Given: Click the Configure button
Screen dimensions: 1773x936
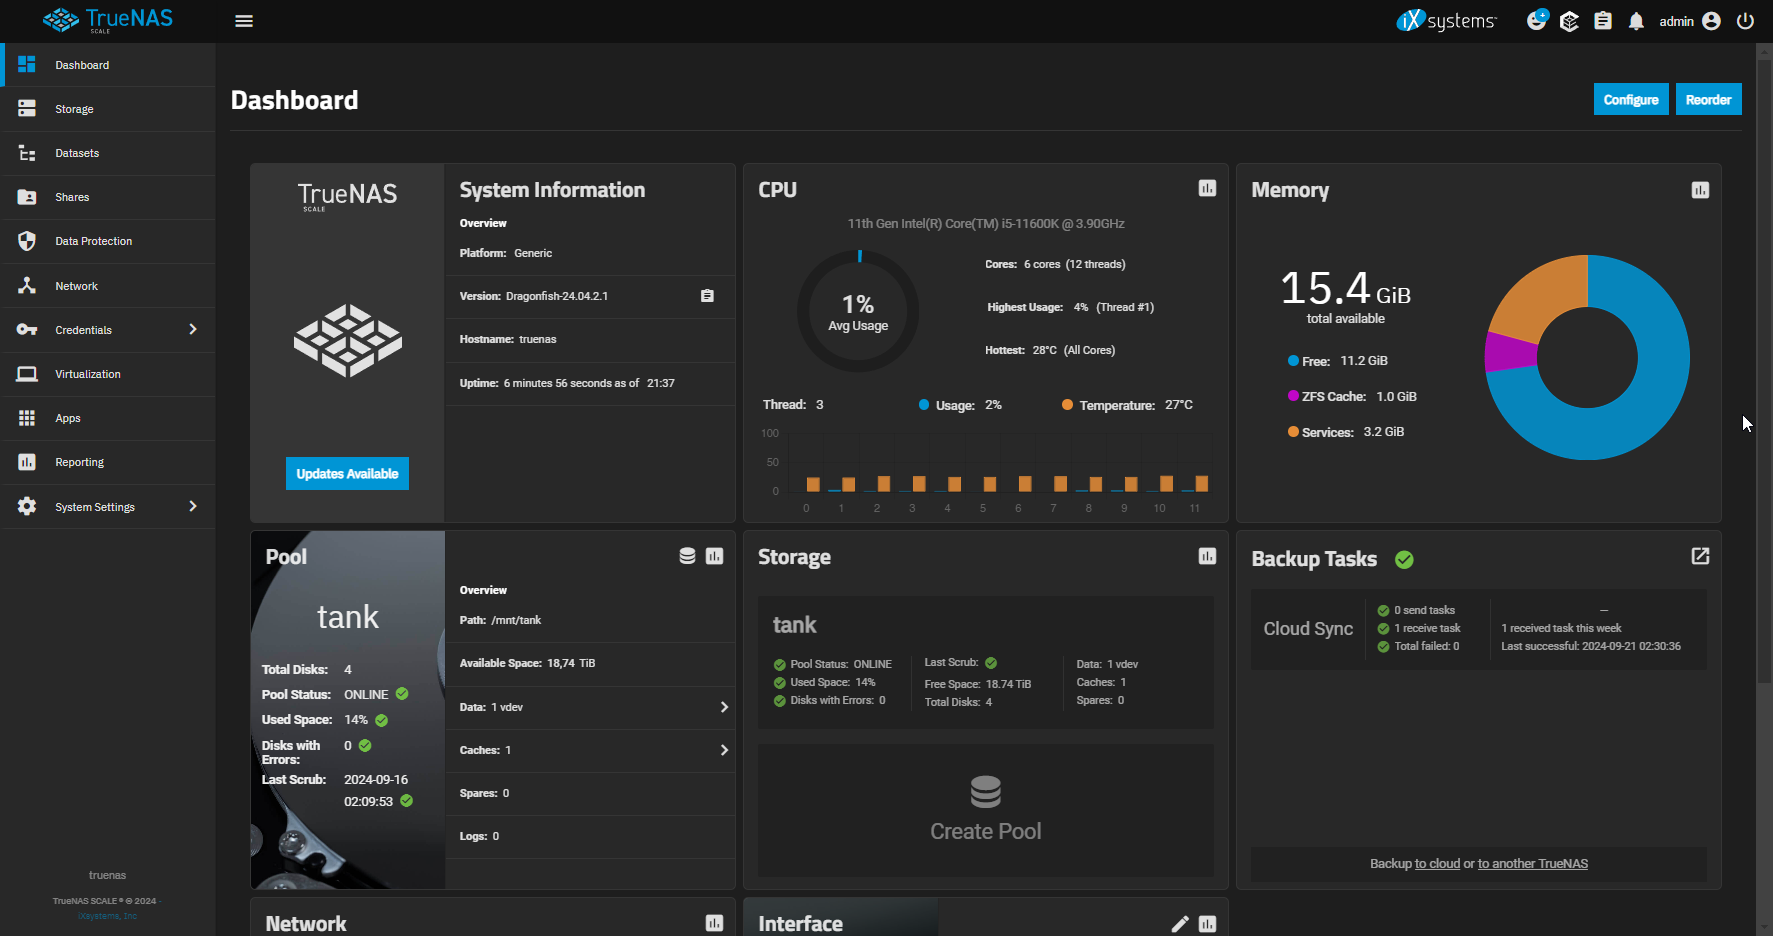Looking at the screenshot, I should click(x=1631, y=99).
